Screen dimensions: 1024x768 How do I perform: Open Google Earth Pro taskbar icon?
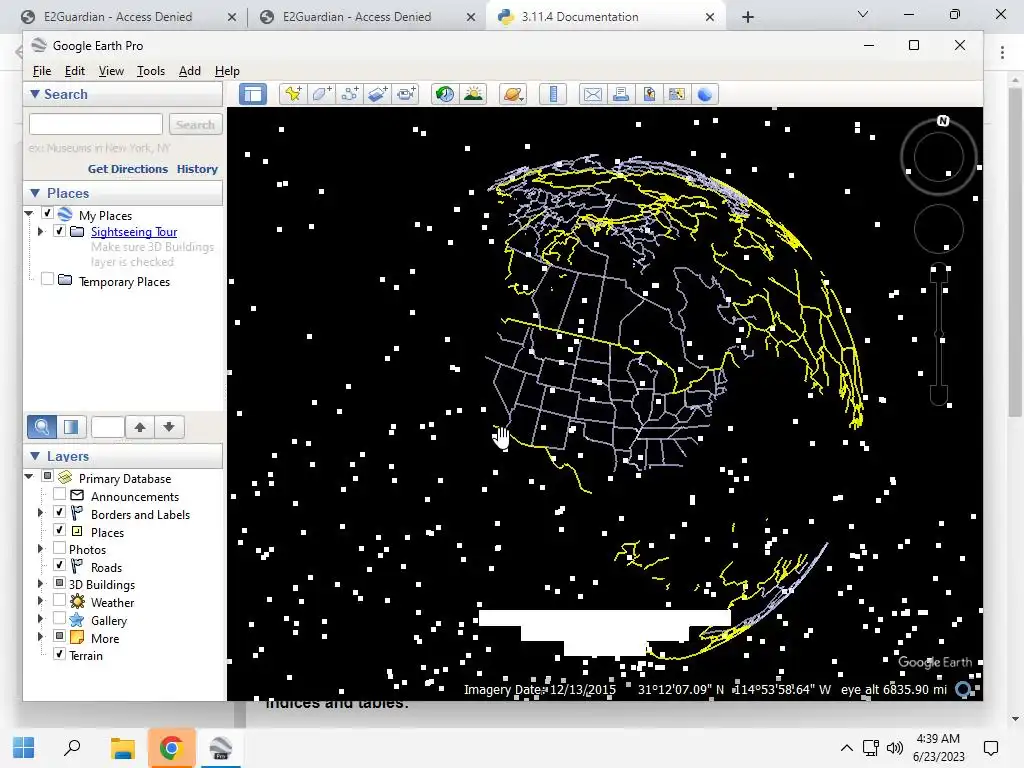point(220,748)
